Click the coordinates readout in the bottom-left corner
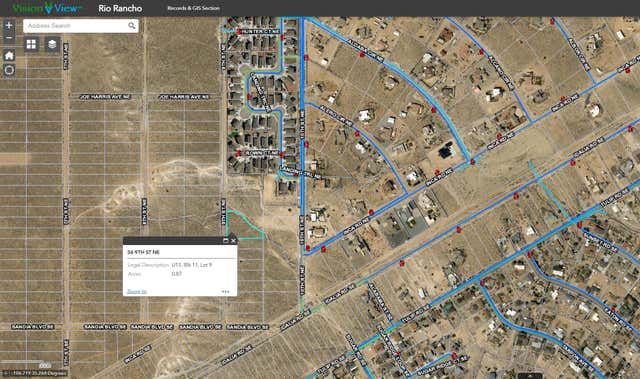Viewport: 640px width, 379px height. click(x=36, y=373)
